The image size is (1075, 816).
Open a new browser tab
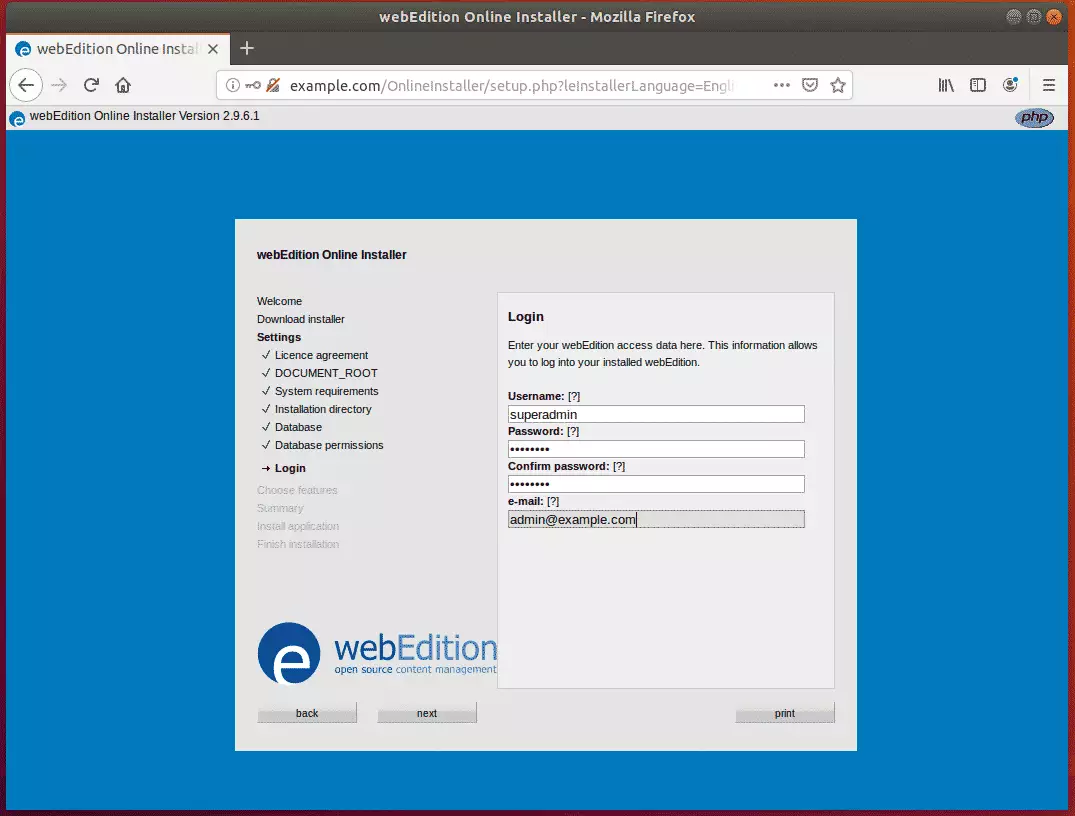point(247,48)
